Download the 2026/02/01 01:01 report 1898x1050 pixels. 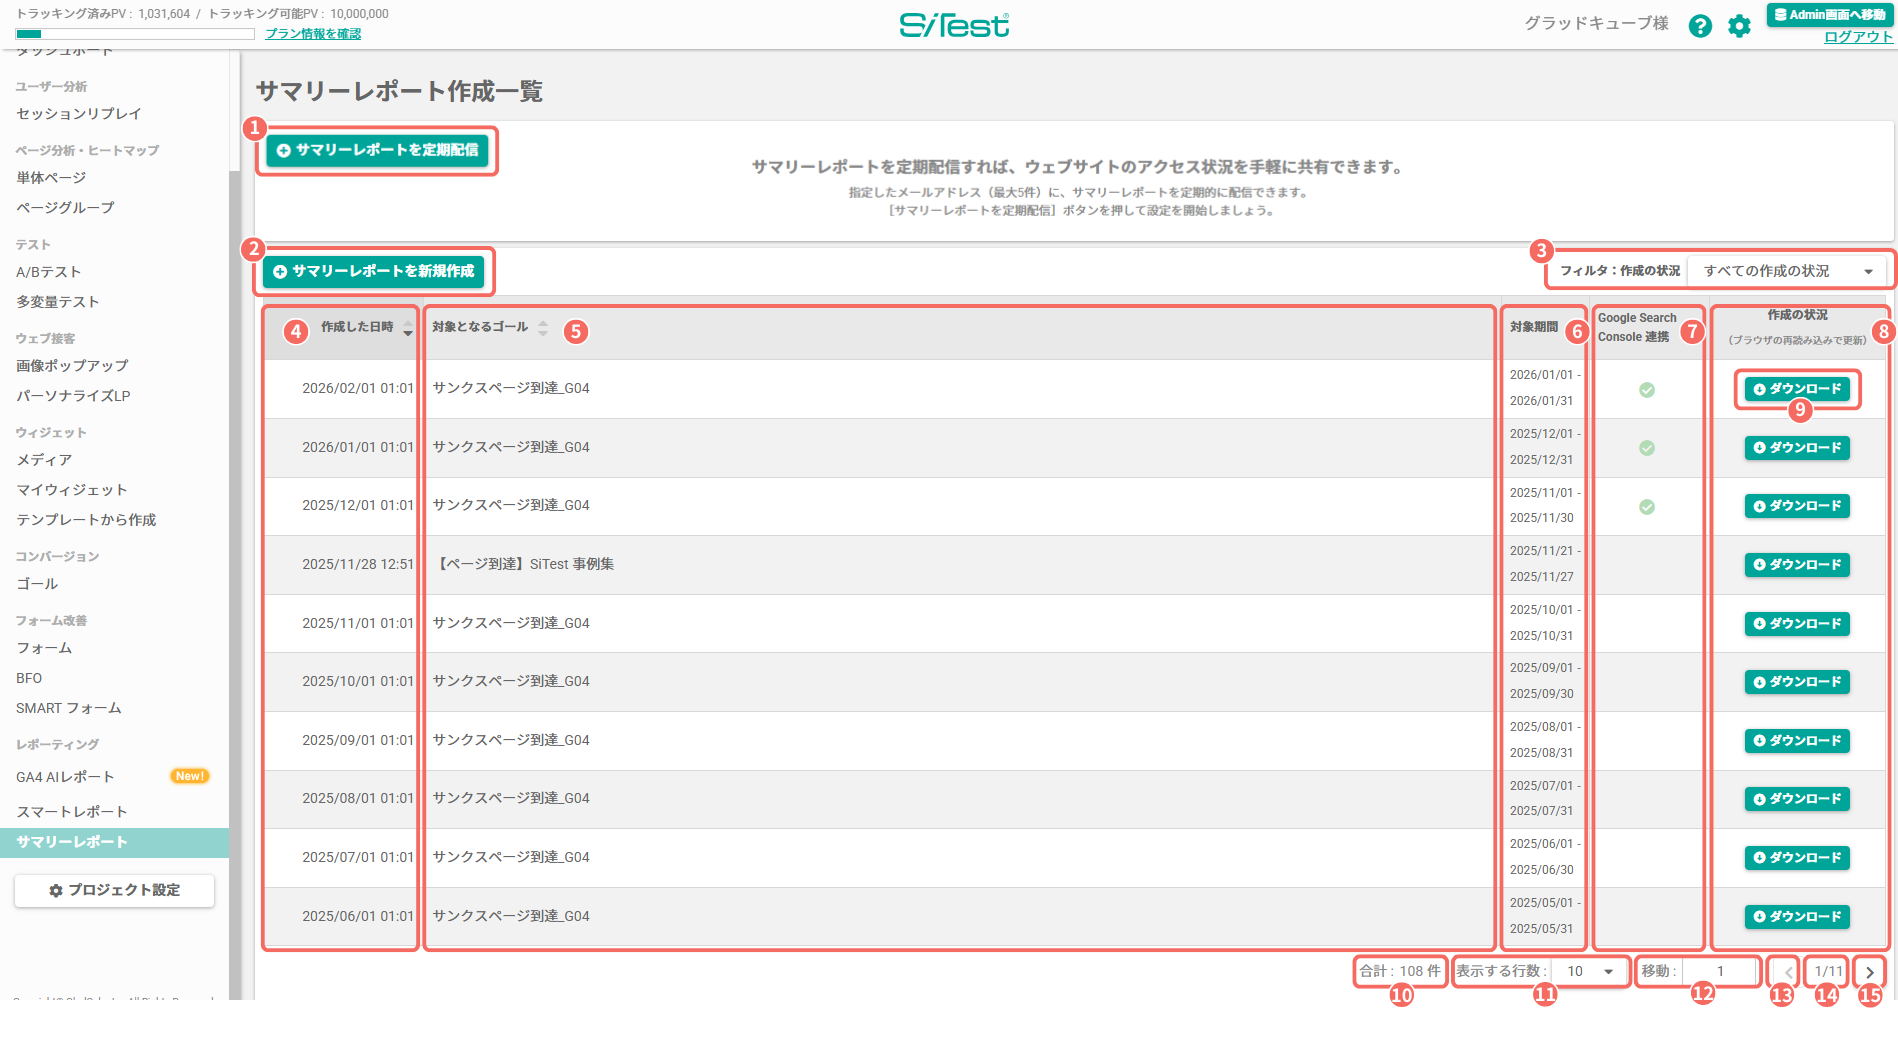pyautogui.click(x=1797, y=389)
